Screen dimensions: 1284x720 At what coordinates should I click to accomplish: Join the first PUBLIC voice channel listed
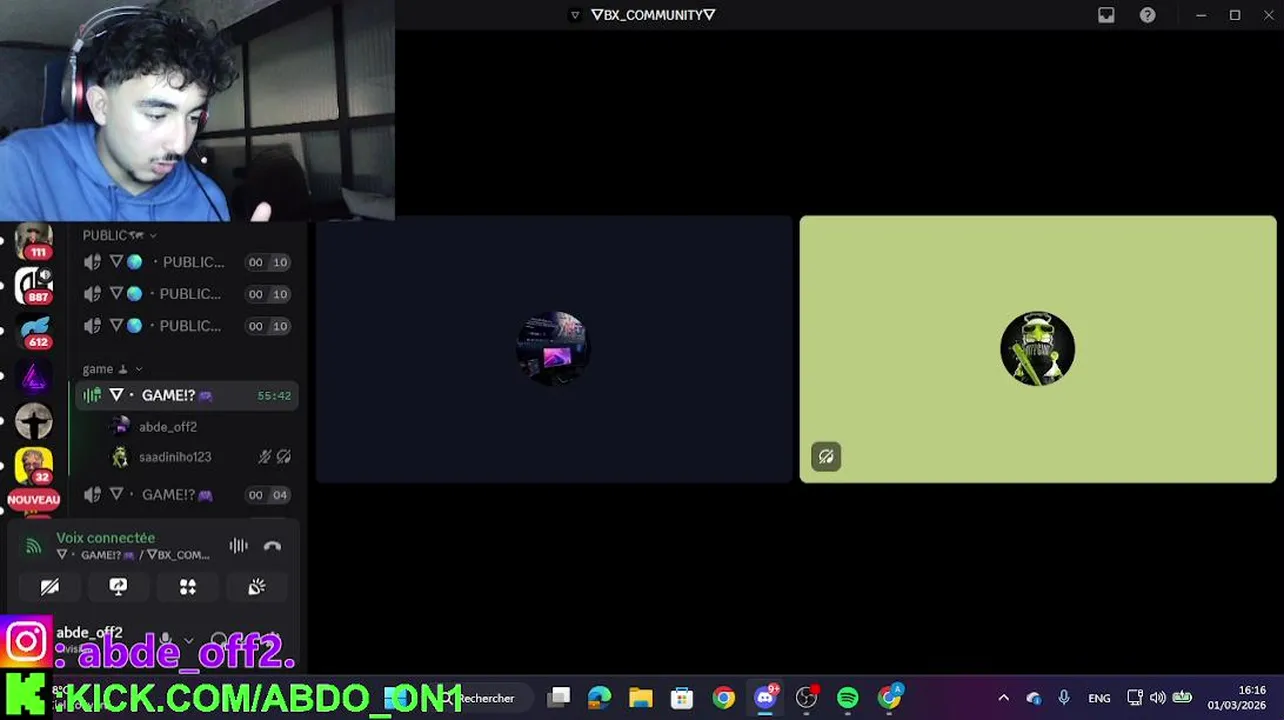point(188,262)
